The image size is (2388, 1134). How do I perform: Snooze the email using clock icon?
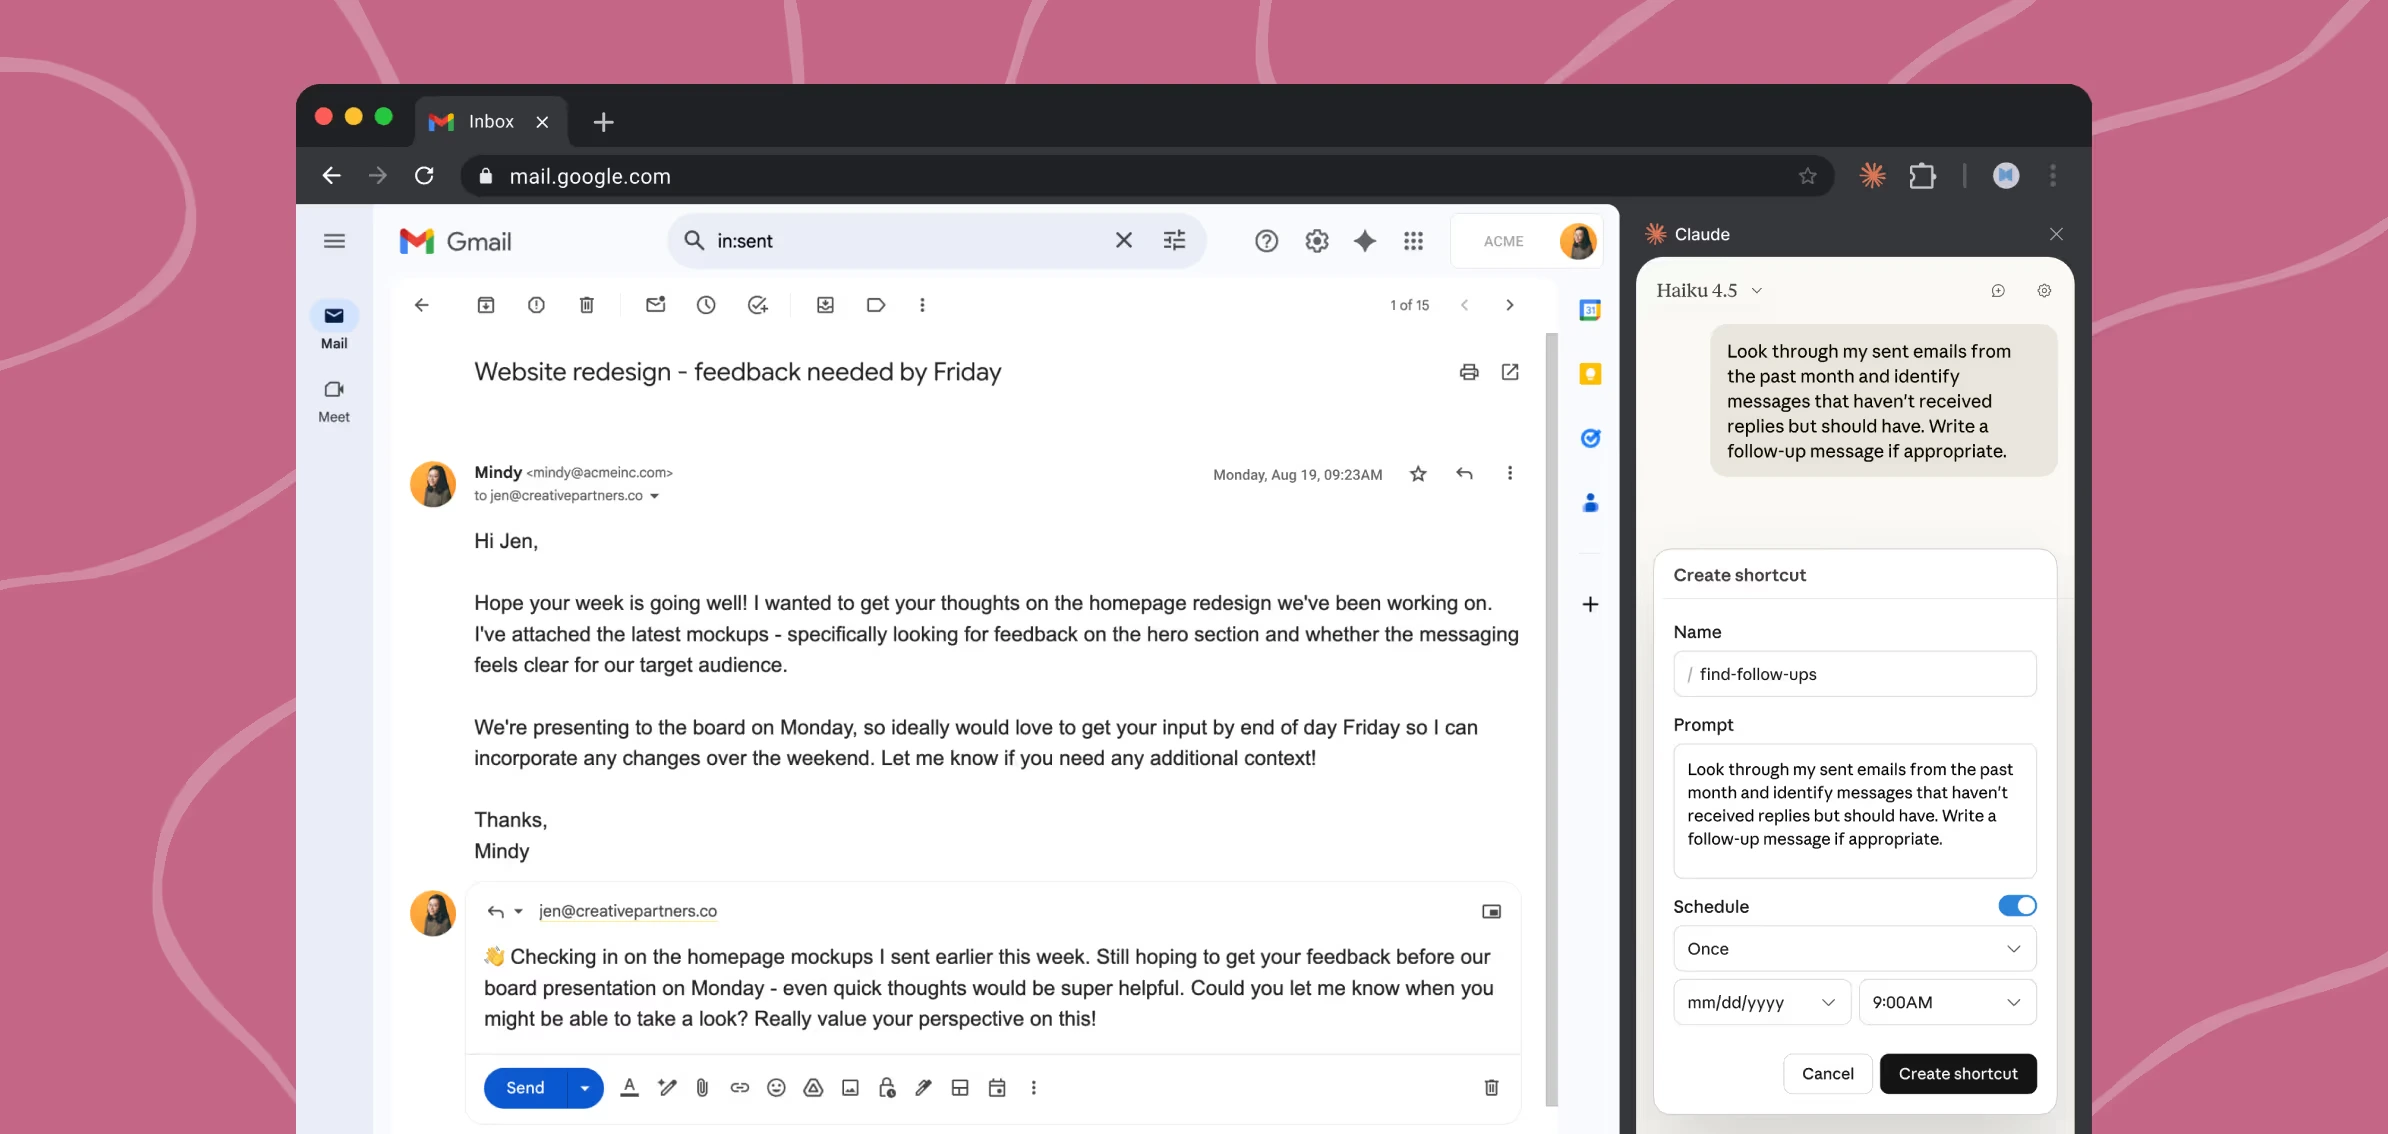(x=707, y=305)
